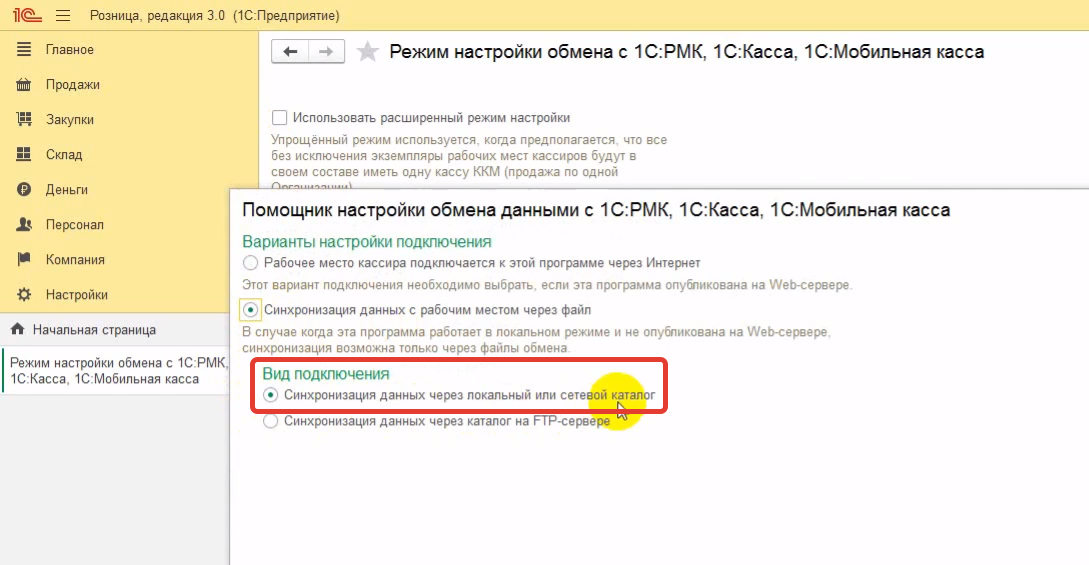Click the Варианты настройки подключения heading
The width and height of the screenshot is (1089, 565).
click(367, 242)
